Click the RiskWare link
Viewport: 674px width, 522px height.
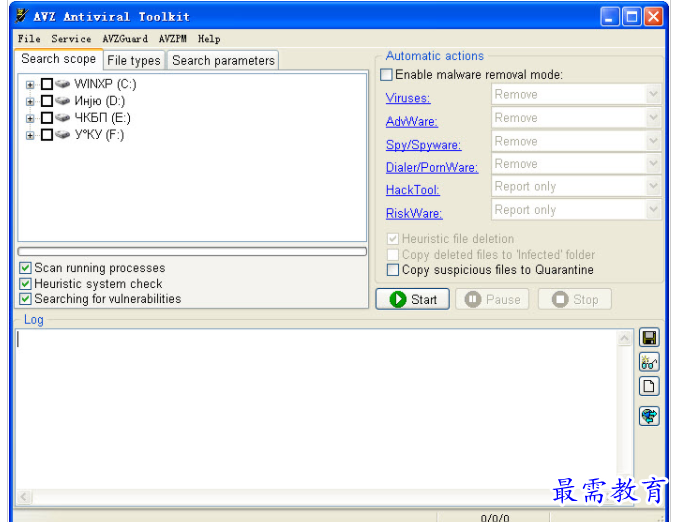414,213
